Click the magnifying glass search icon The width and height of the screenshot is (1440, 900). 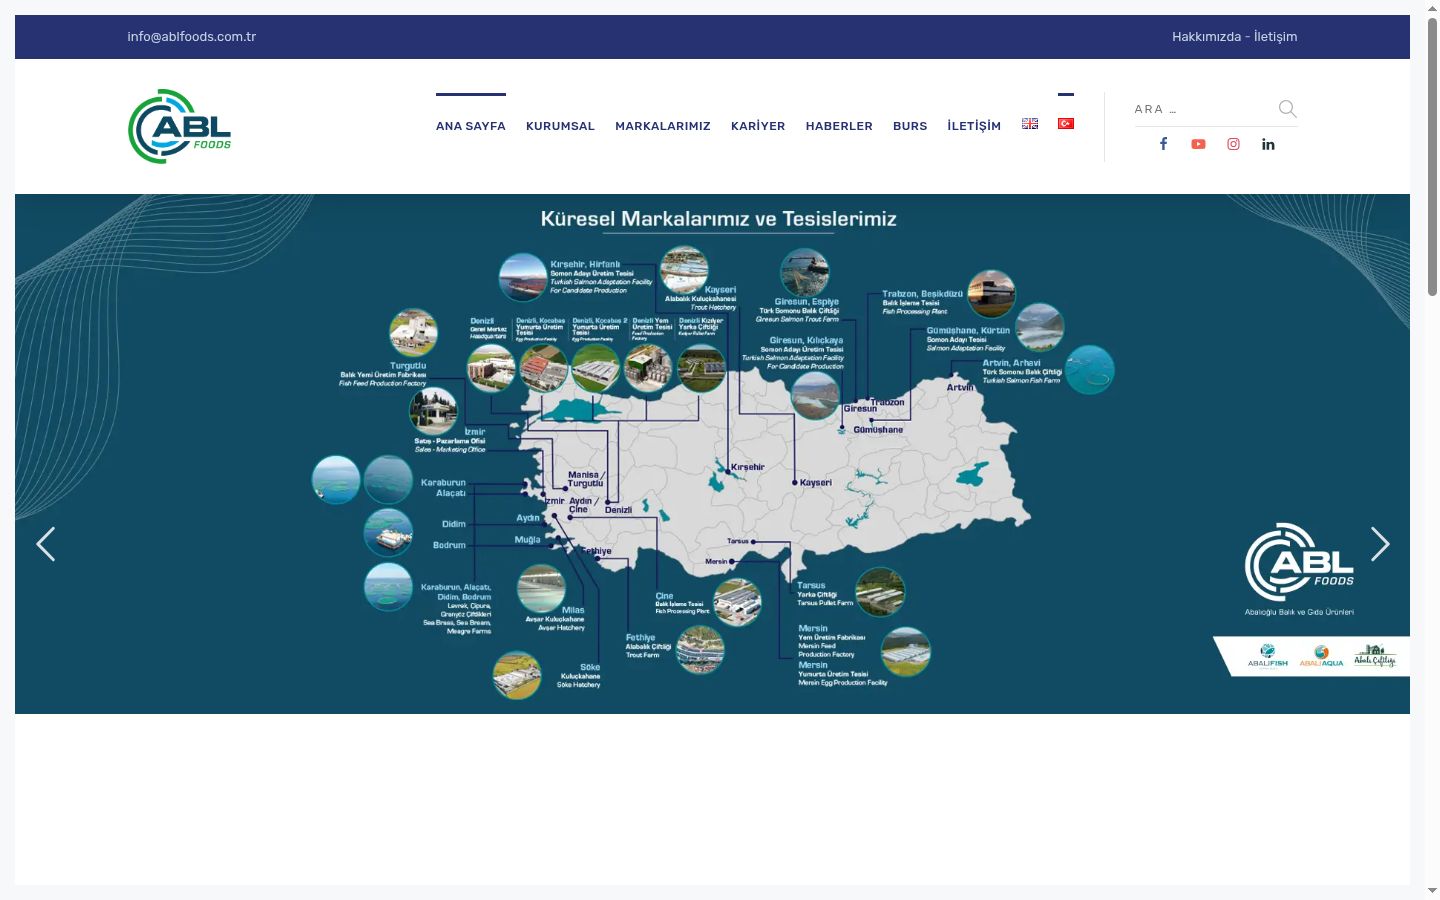pos(1287,109)
